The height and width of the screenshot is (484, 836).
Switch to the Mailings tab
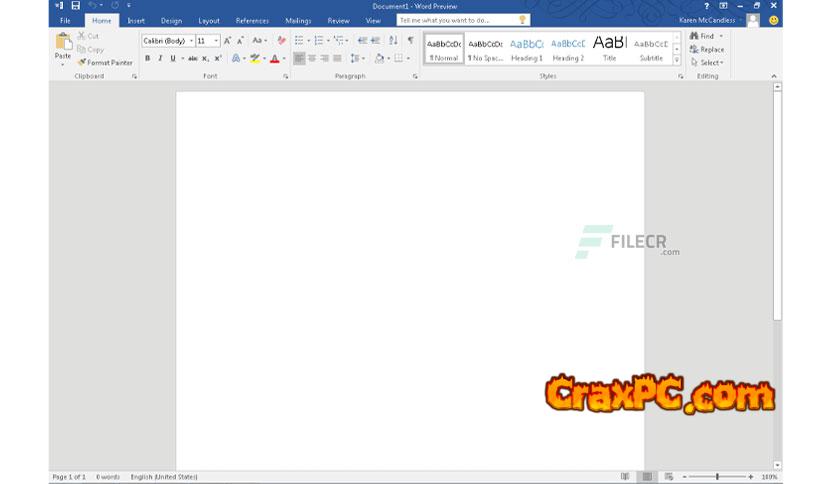298,20
